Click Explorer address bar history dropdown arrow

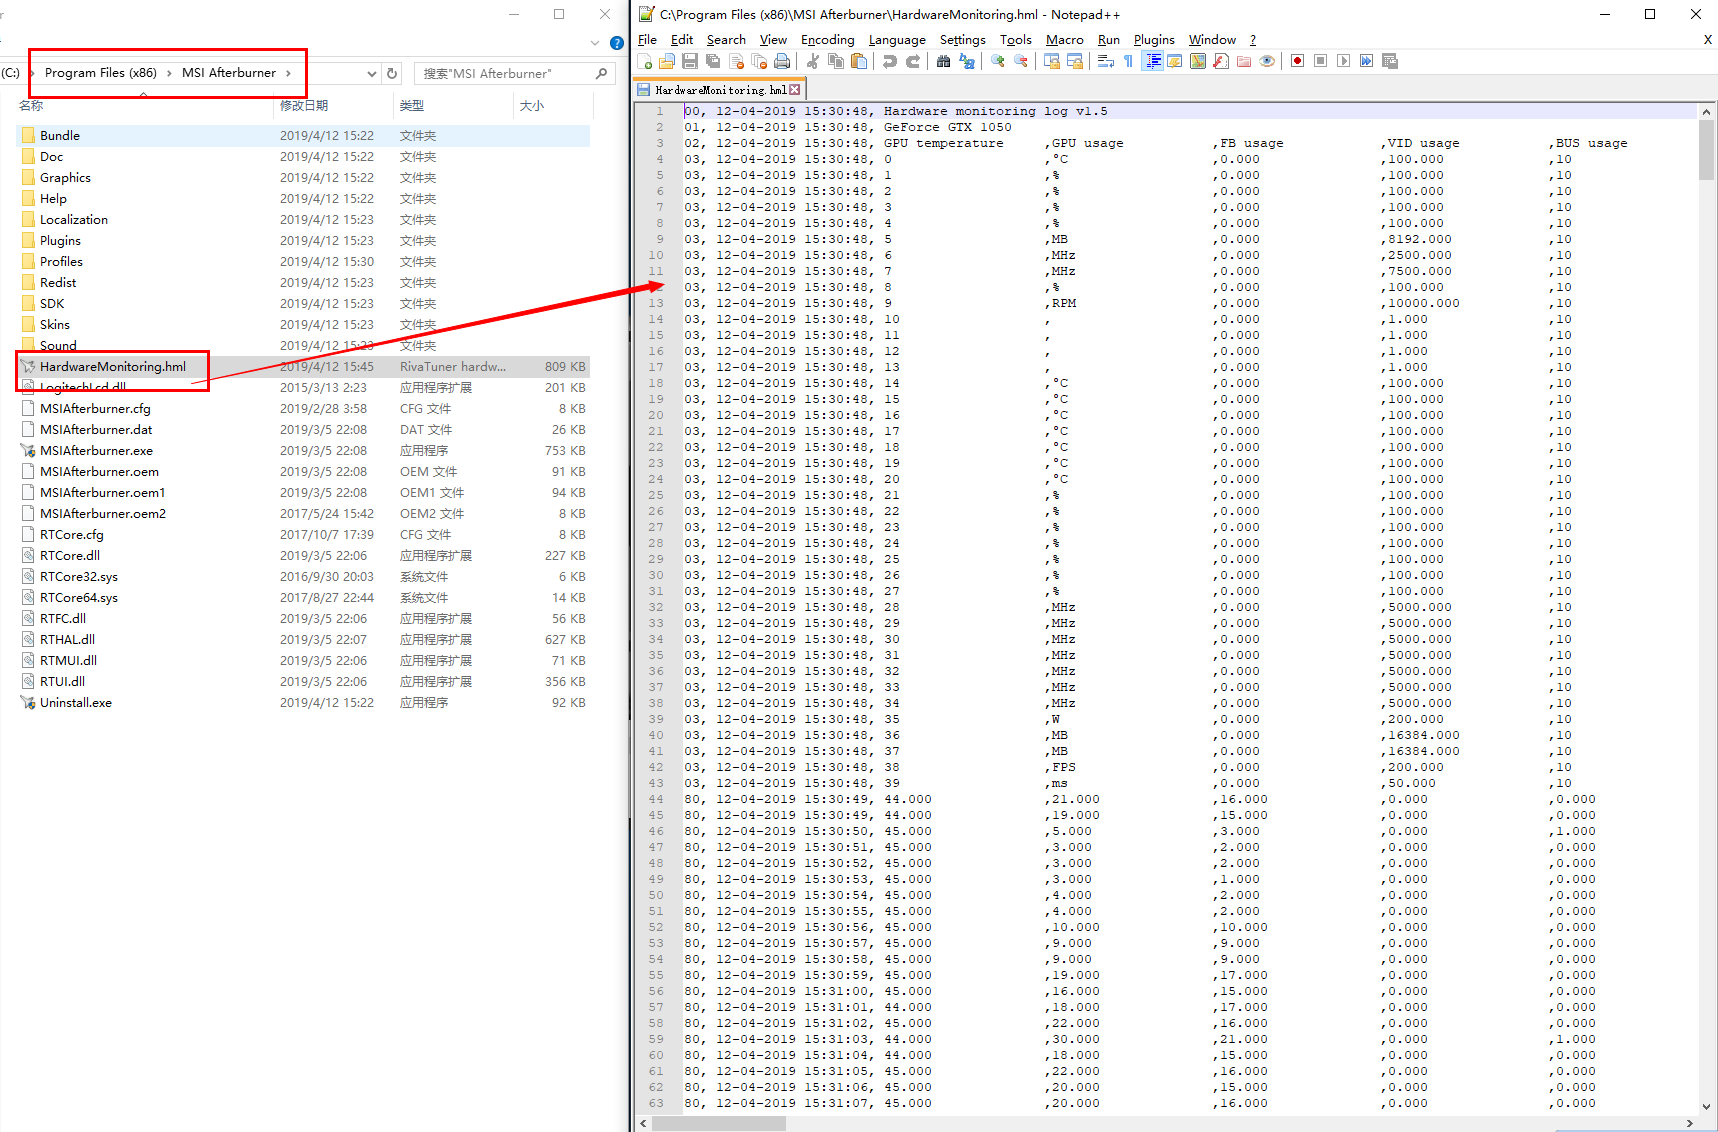coord(372,73)
